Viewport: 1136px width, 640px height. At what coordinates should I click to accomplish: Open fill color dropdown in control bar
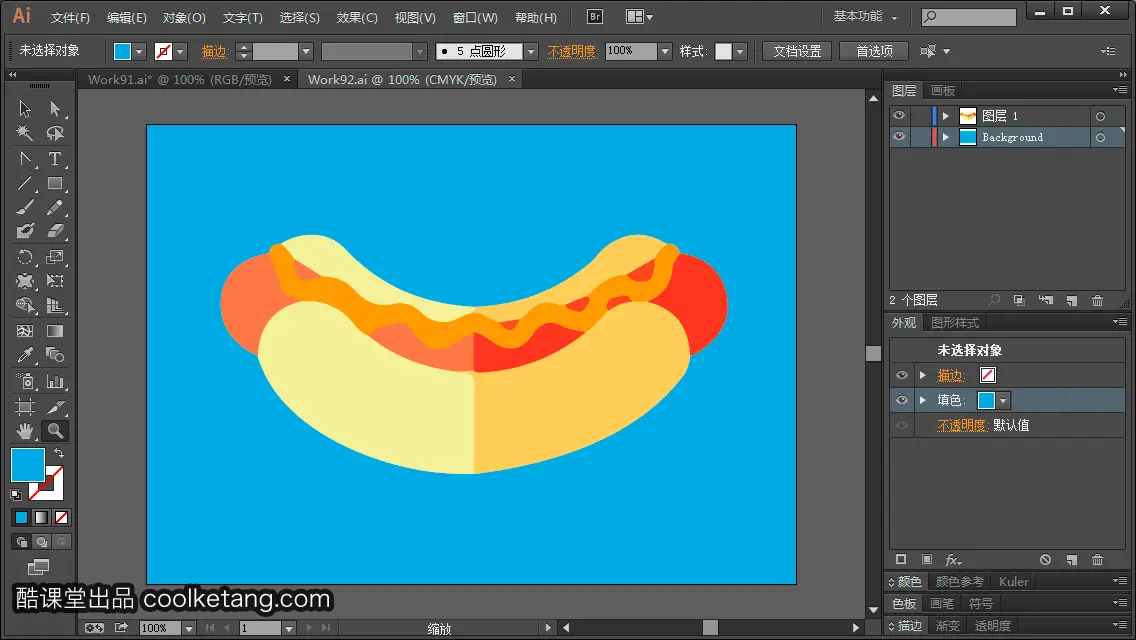[139, 51]
